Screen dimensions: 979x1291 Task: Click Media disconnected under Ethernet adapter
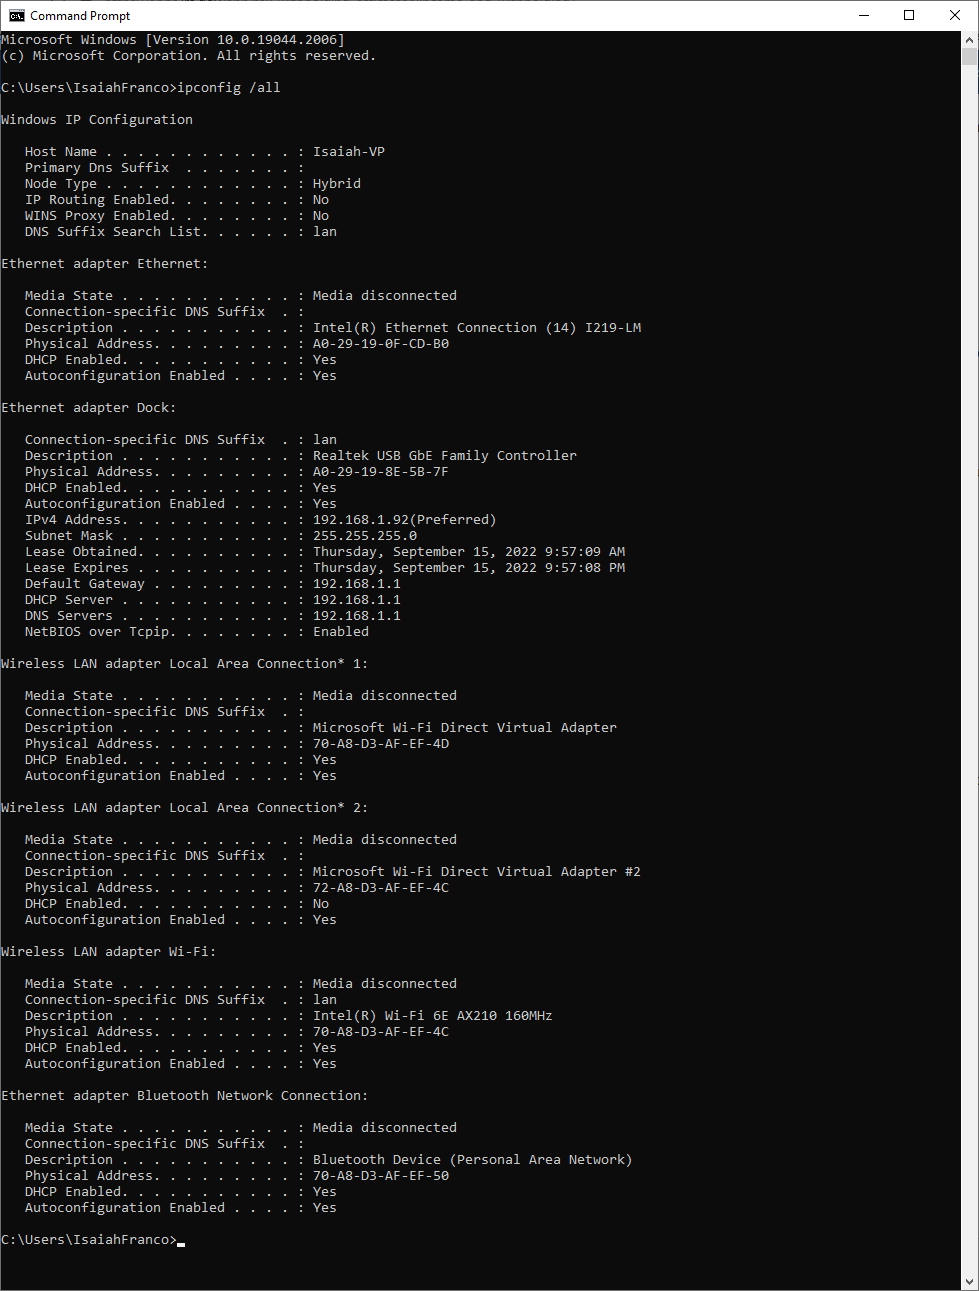point(384,295)
